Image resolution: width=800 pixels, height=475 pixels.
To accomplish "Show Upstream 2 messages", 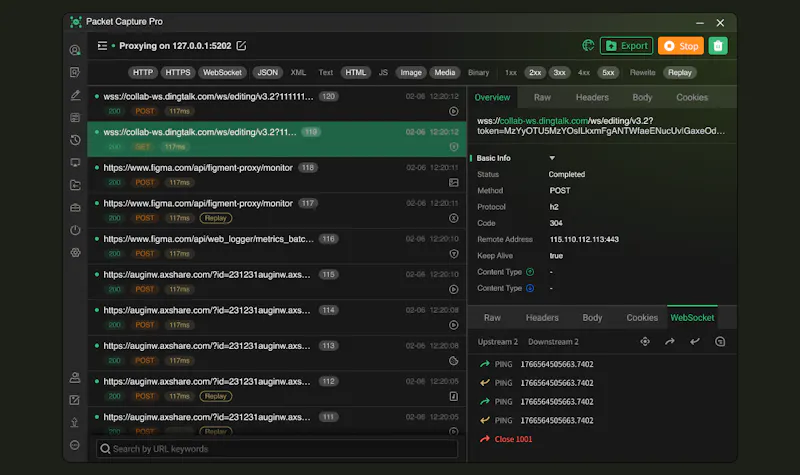I will coord(497,342).
